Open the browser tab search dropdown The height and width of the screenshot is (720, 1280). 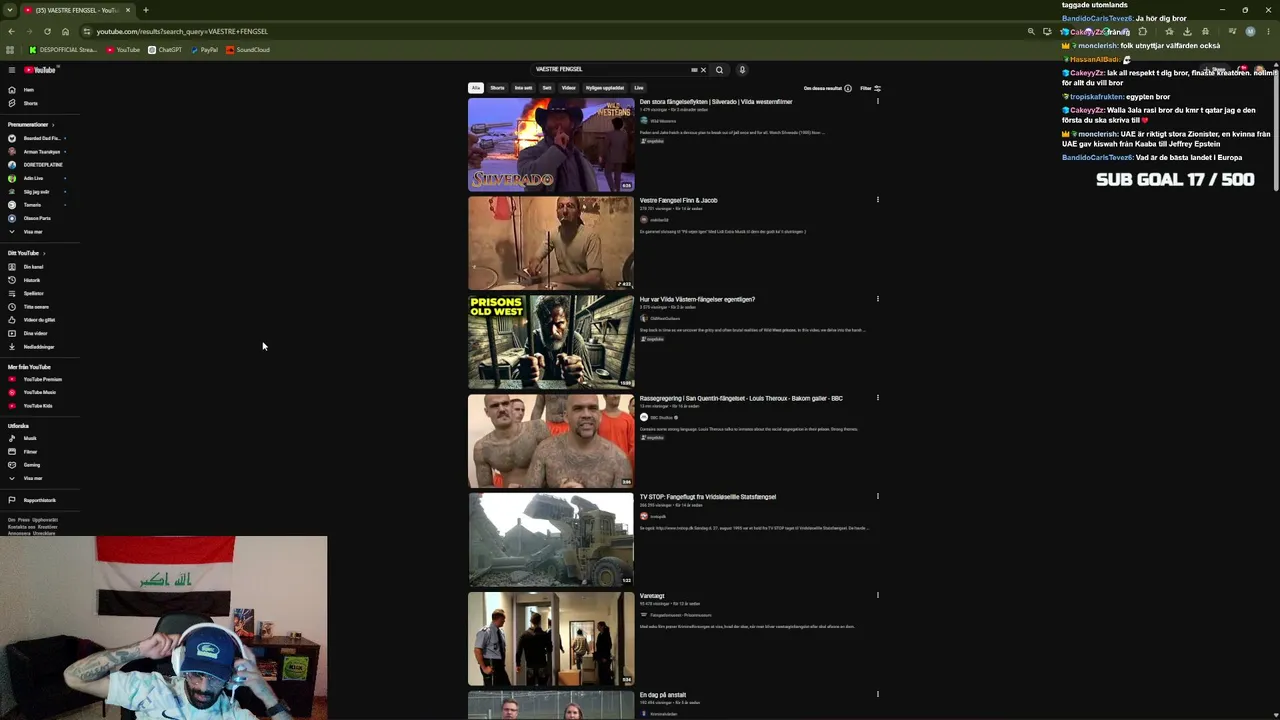pos(10,10)
